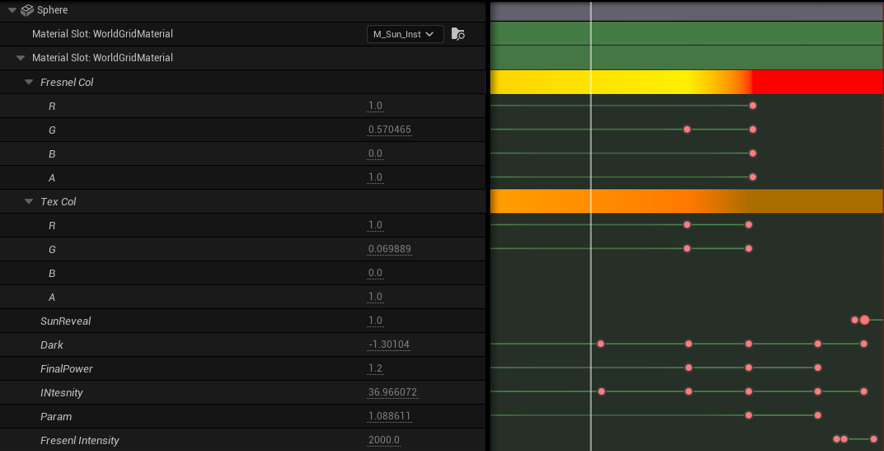Click the INtesnity value field 36.966072
This screenshot has height=451, width=884.
tap(392, 393)
